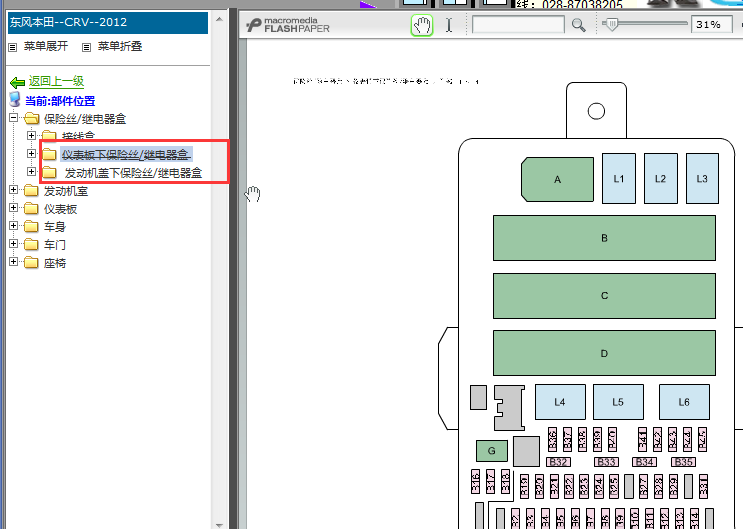Select the 保险丝/继电器盒 tree label
The width and height of the screenshot is (743, 529).
tap(85, 119)
